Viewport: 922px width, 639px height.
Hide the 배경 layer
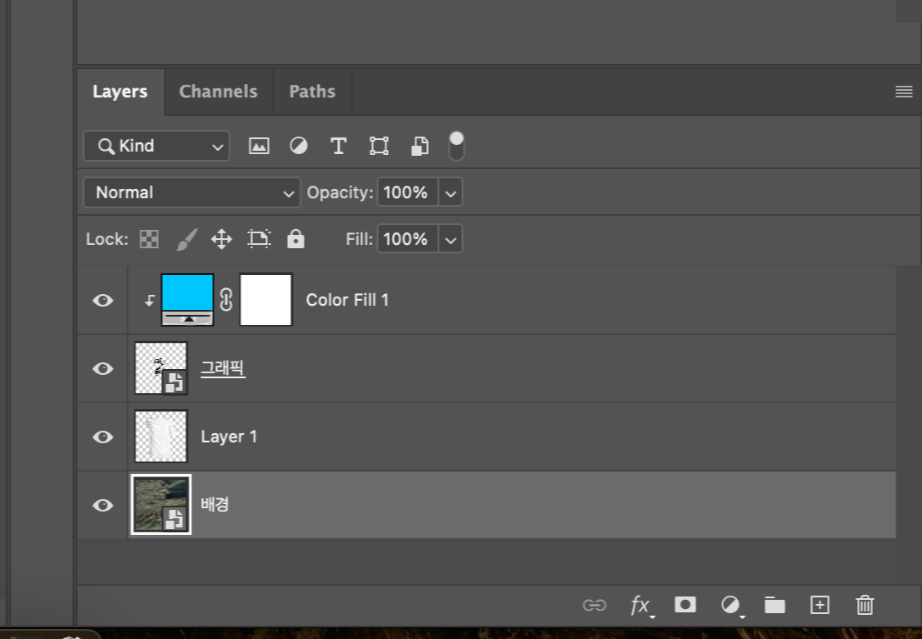coord(103,505)
